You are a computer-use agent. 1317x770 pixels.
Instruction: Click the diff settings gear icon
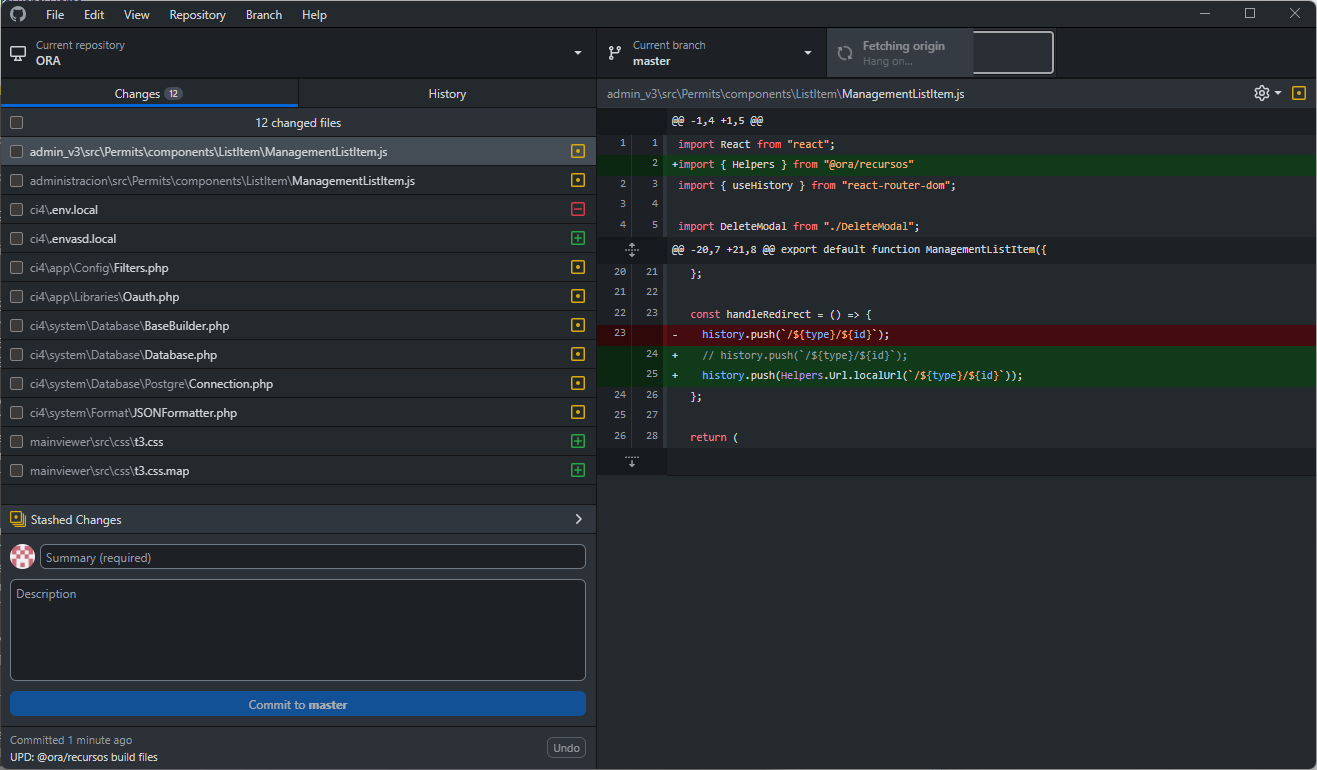pyautogui.click(x=1262, y=93)
